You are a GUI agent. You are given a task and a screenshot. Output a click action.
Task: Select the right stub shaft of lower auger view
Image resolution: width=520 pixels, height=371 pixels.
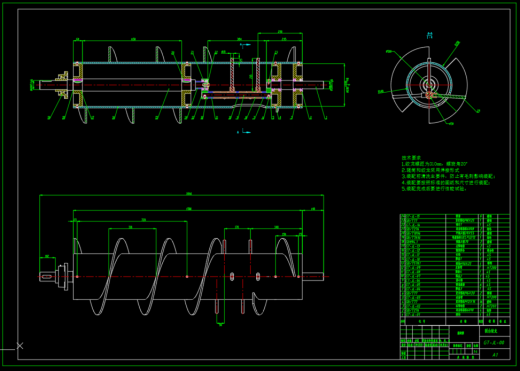coord(313,276)
